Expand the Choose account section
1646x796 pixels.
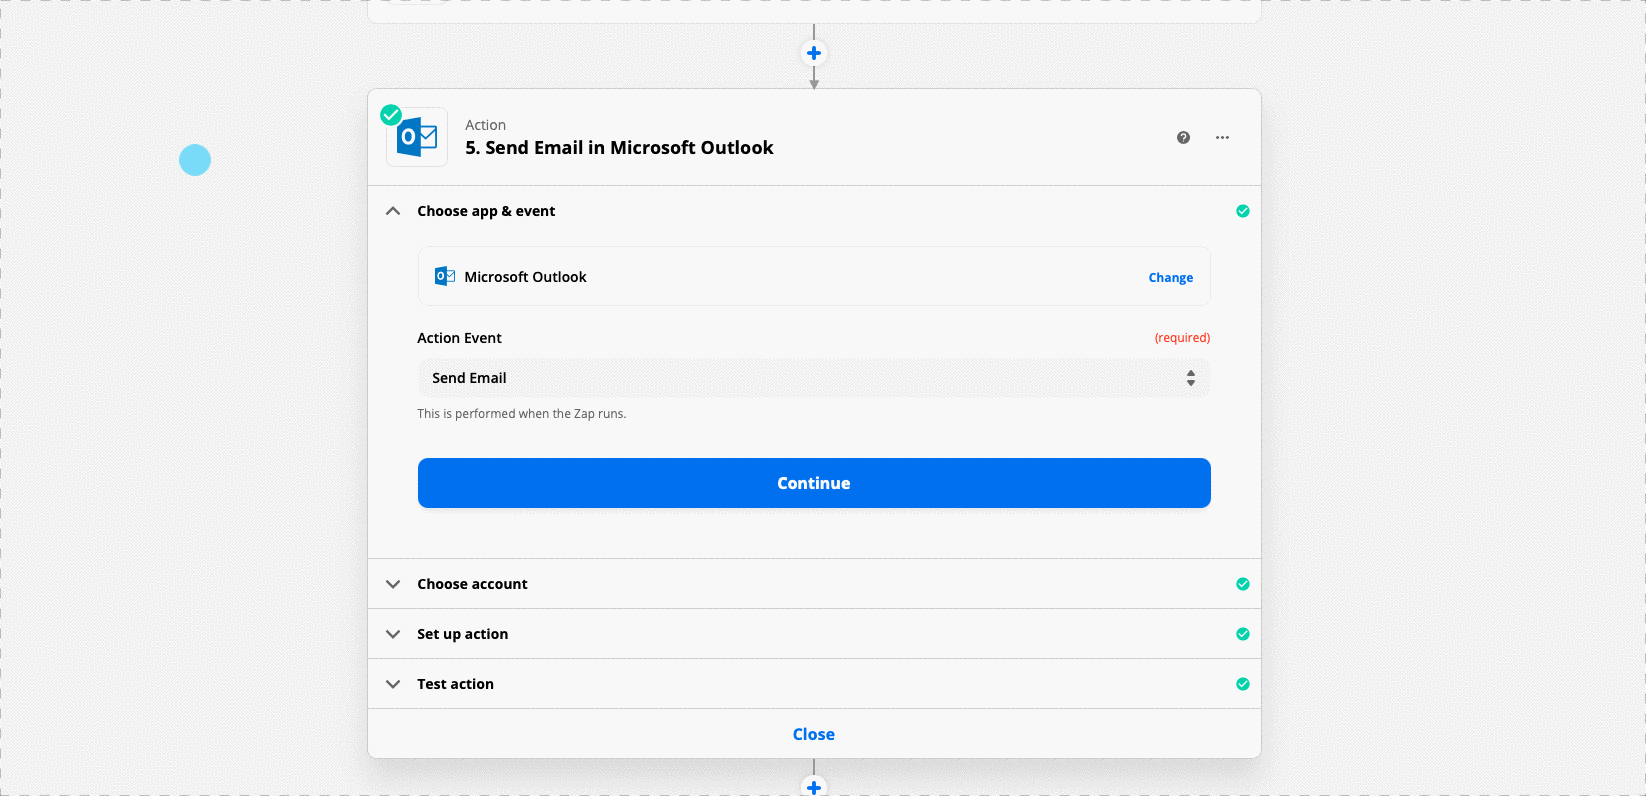(393, 584)
